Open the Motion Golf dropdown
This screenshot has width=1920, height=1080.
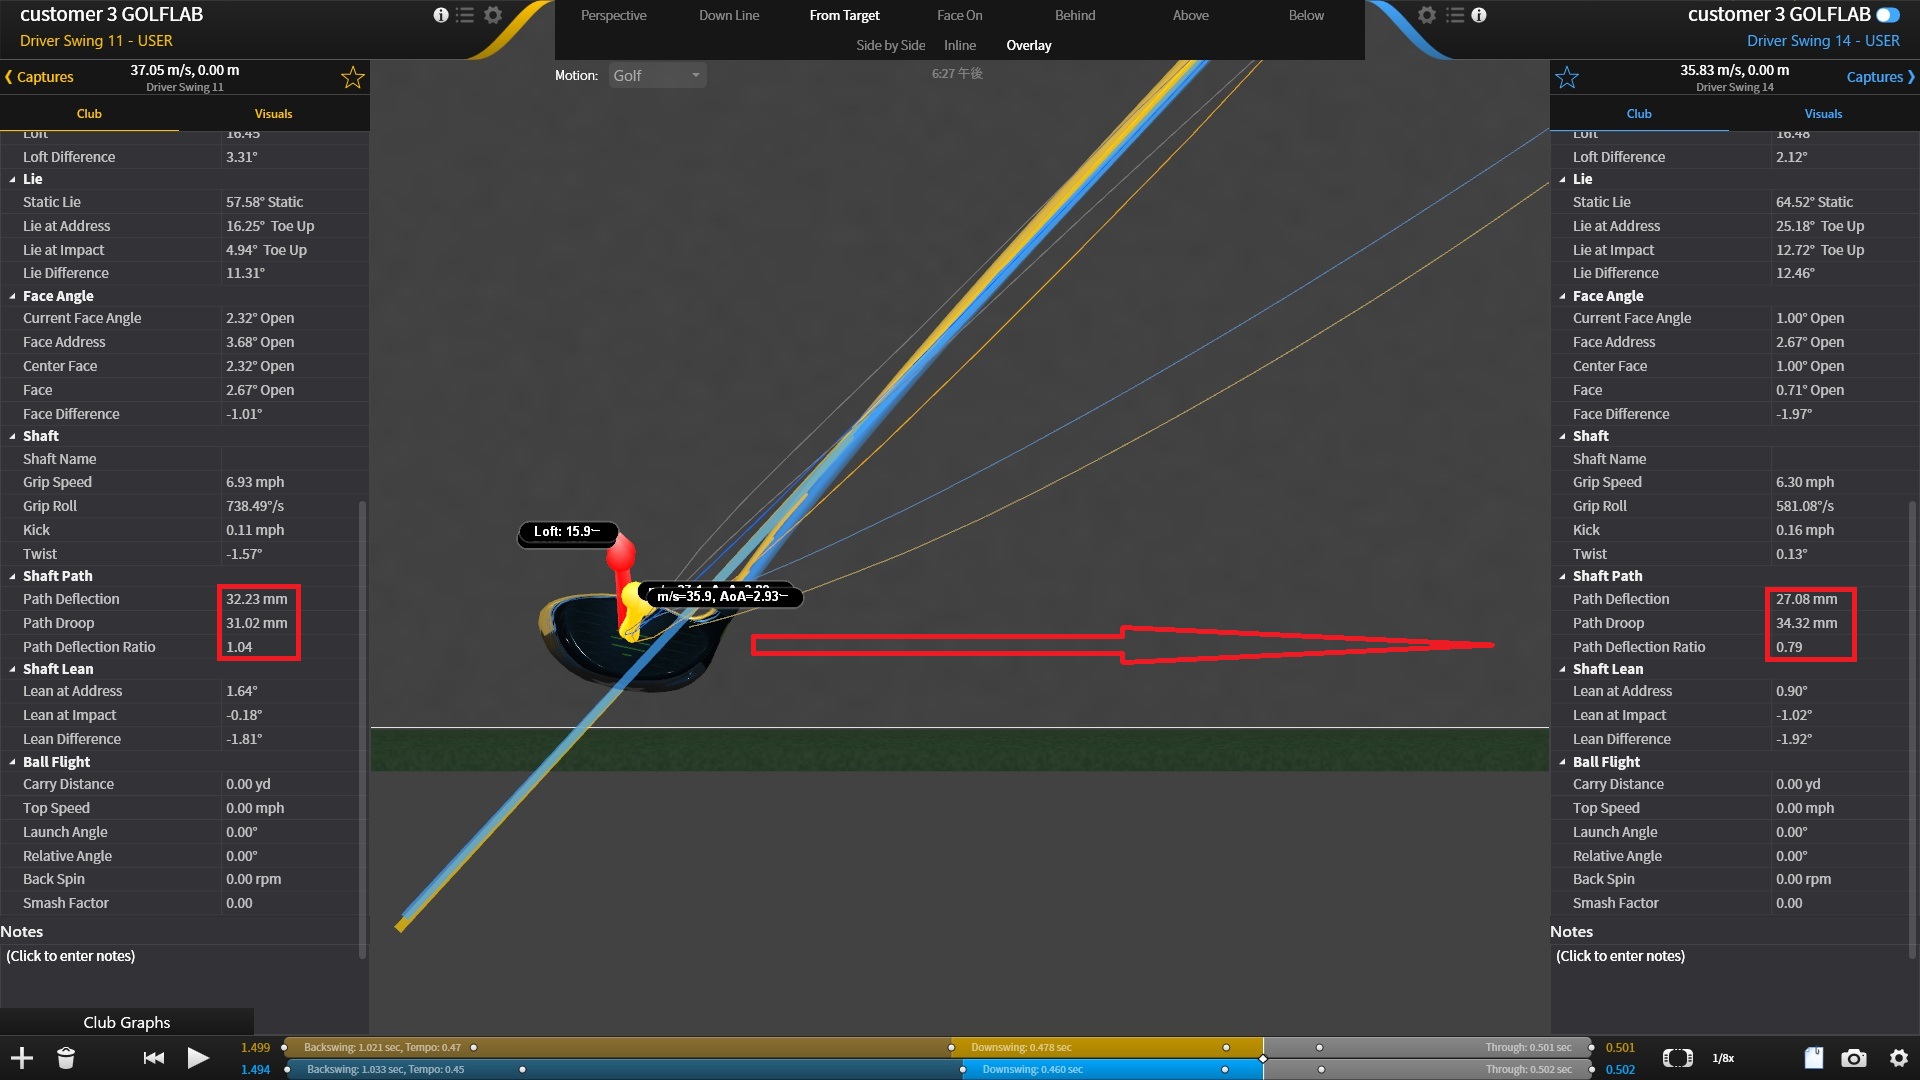tap(657, 76)
